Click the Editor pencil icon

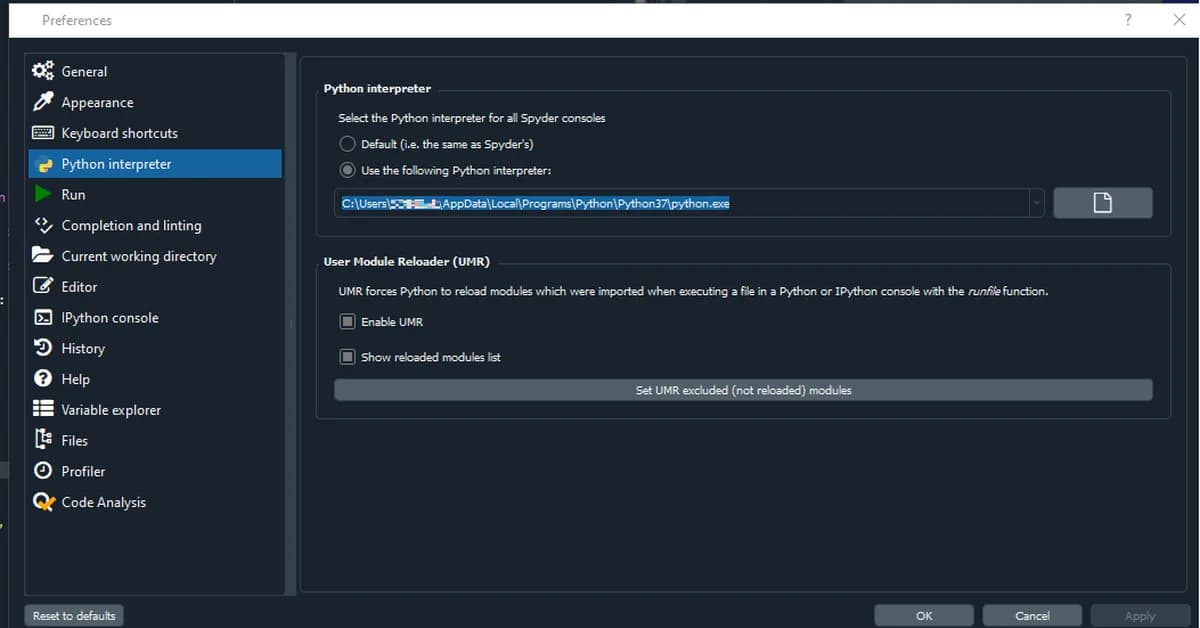point(42,286)
